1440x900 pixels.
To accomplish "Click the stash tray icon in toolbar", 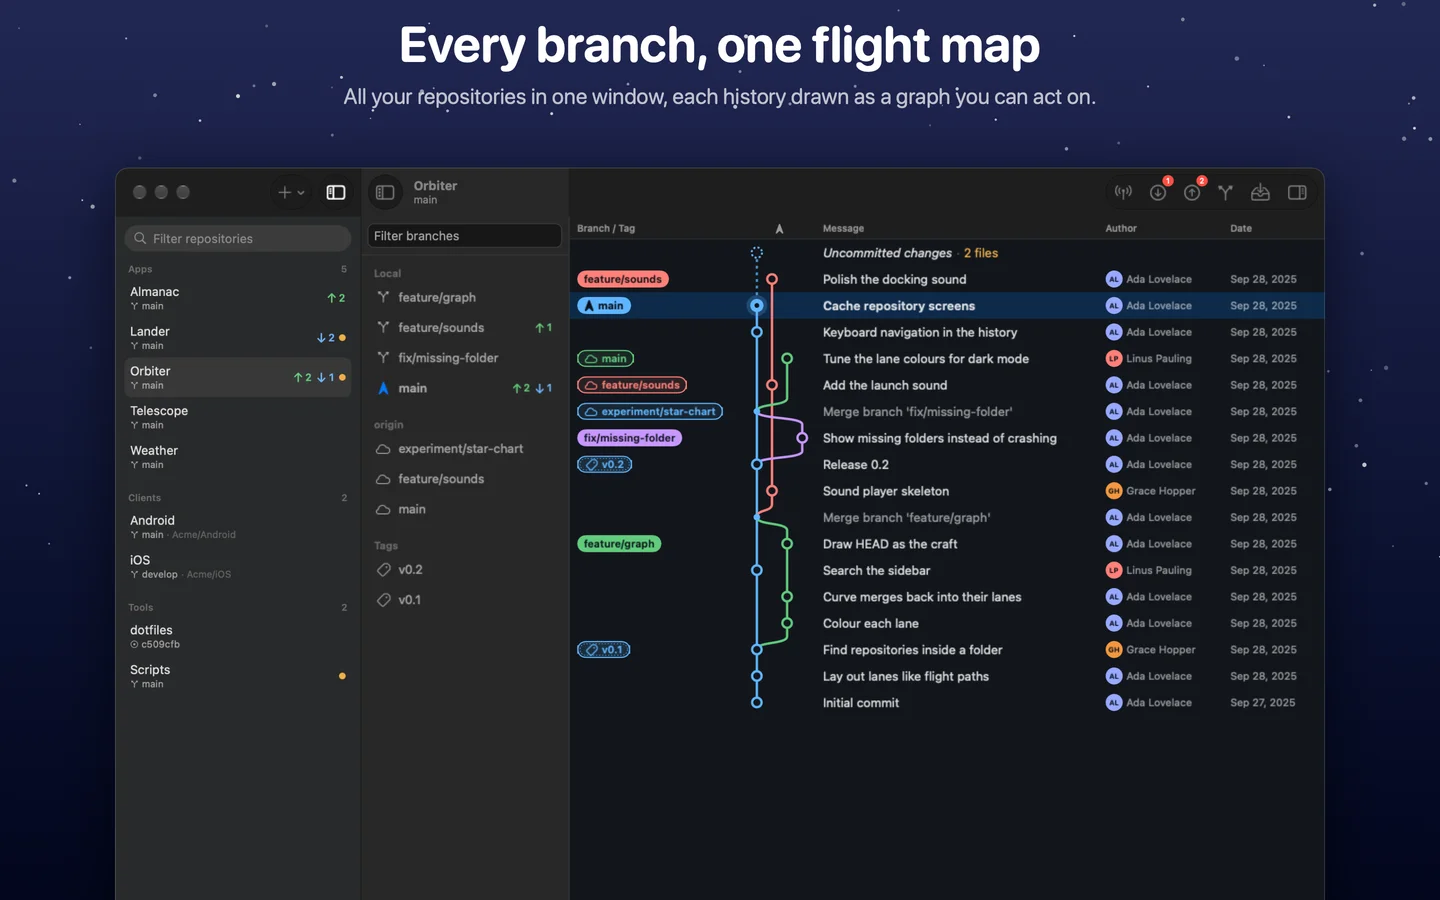I will coord(1260,192).
